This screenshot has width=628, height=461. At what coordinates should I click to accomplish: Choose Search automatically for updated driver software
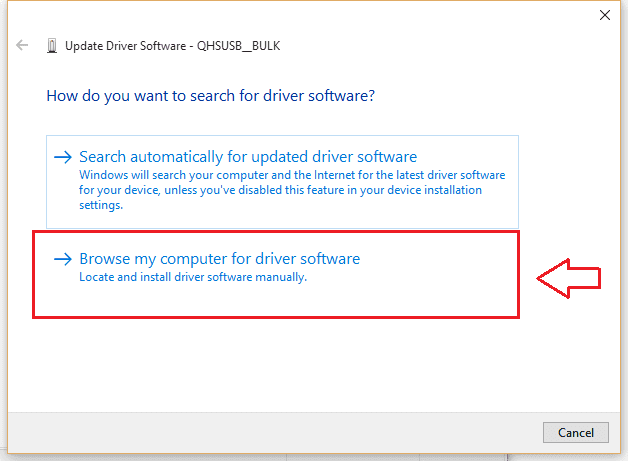point(282,182)
